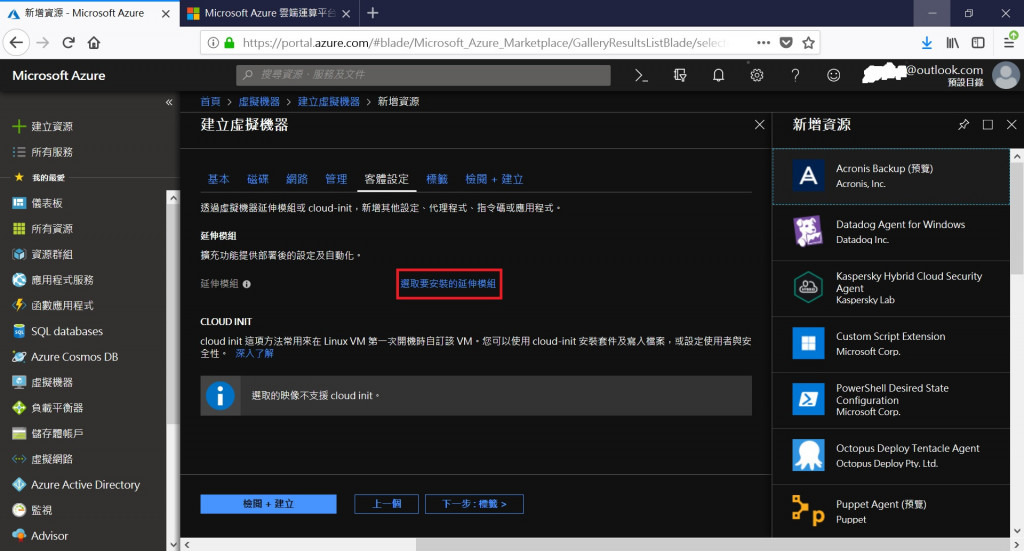The width and height of the screenshot is (1024, 551).
Task: Open 資源群組 in sidebar
Action: tap(43, 254)
